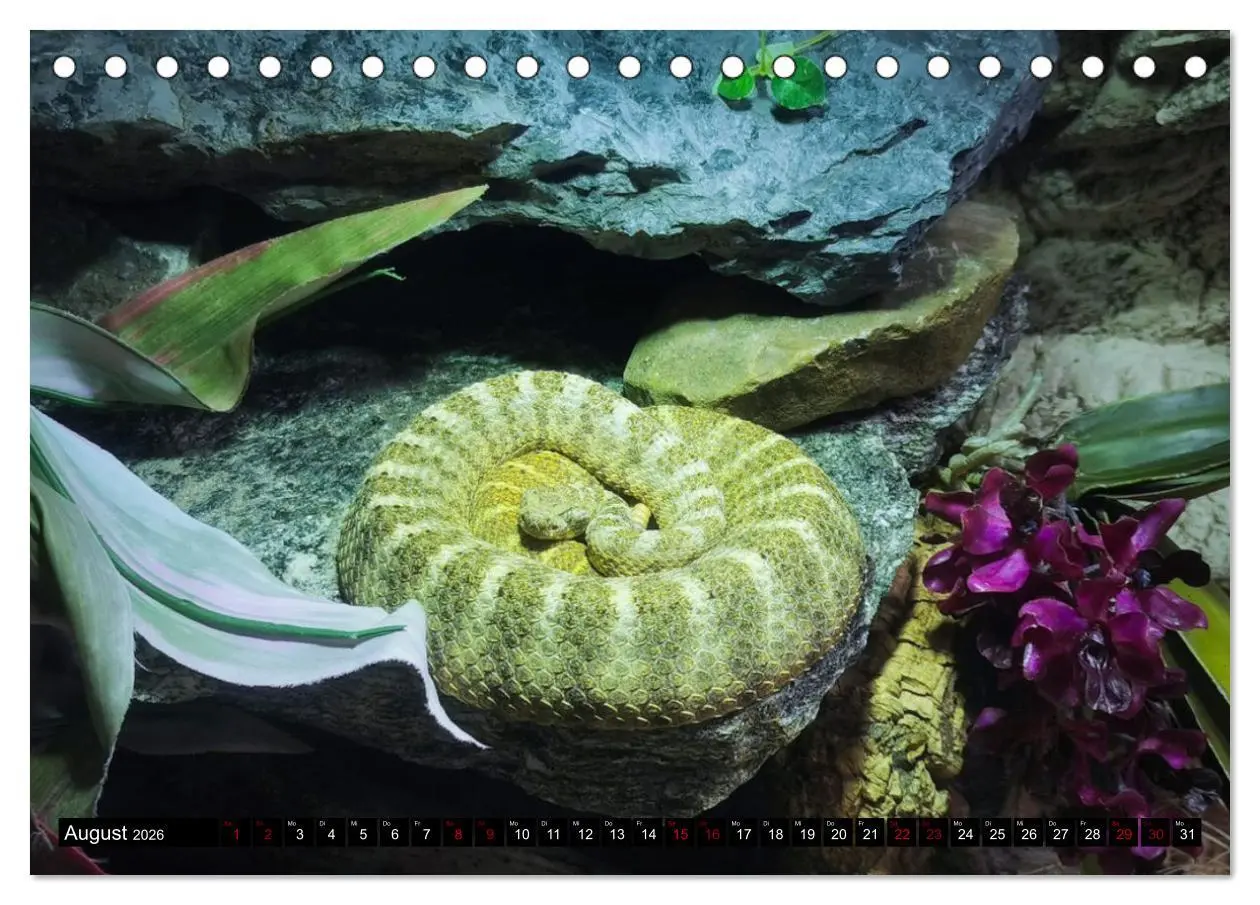Click date 20 in the calendar strip
Screen dimensions: 1260x905
(x=838, y=833)
